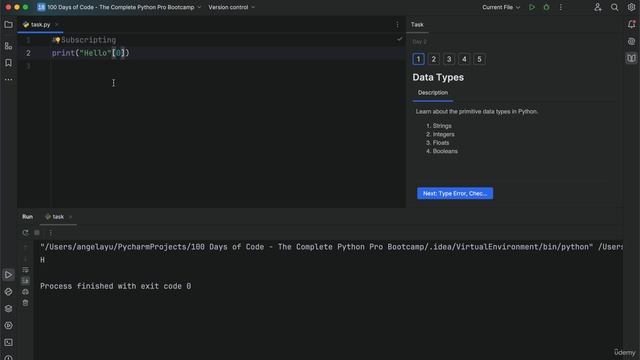Click the console output letter H
Image resolution: width=640 pixels, height=360 pixels.
coord(42,260)
